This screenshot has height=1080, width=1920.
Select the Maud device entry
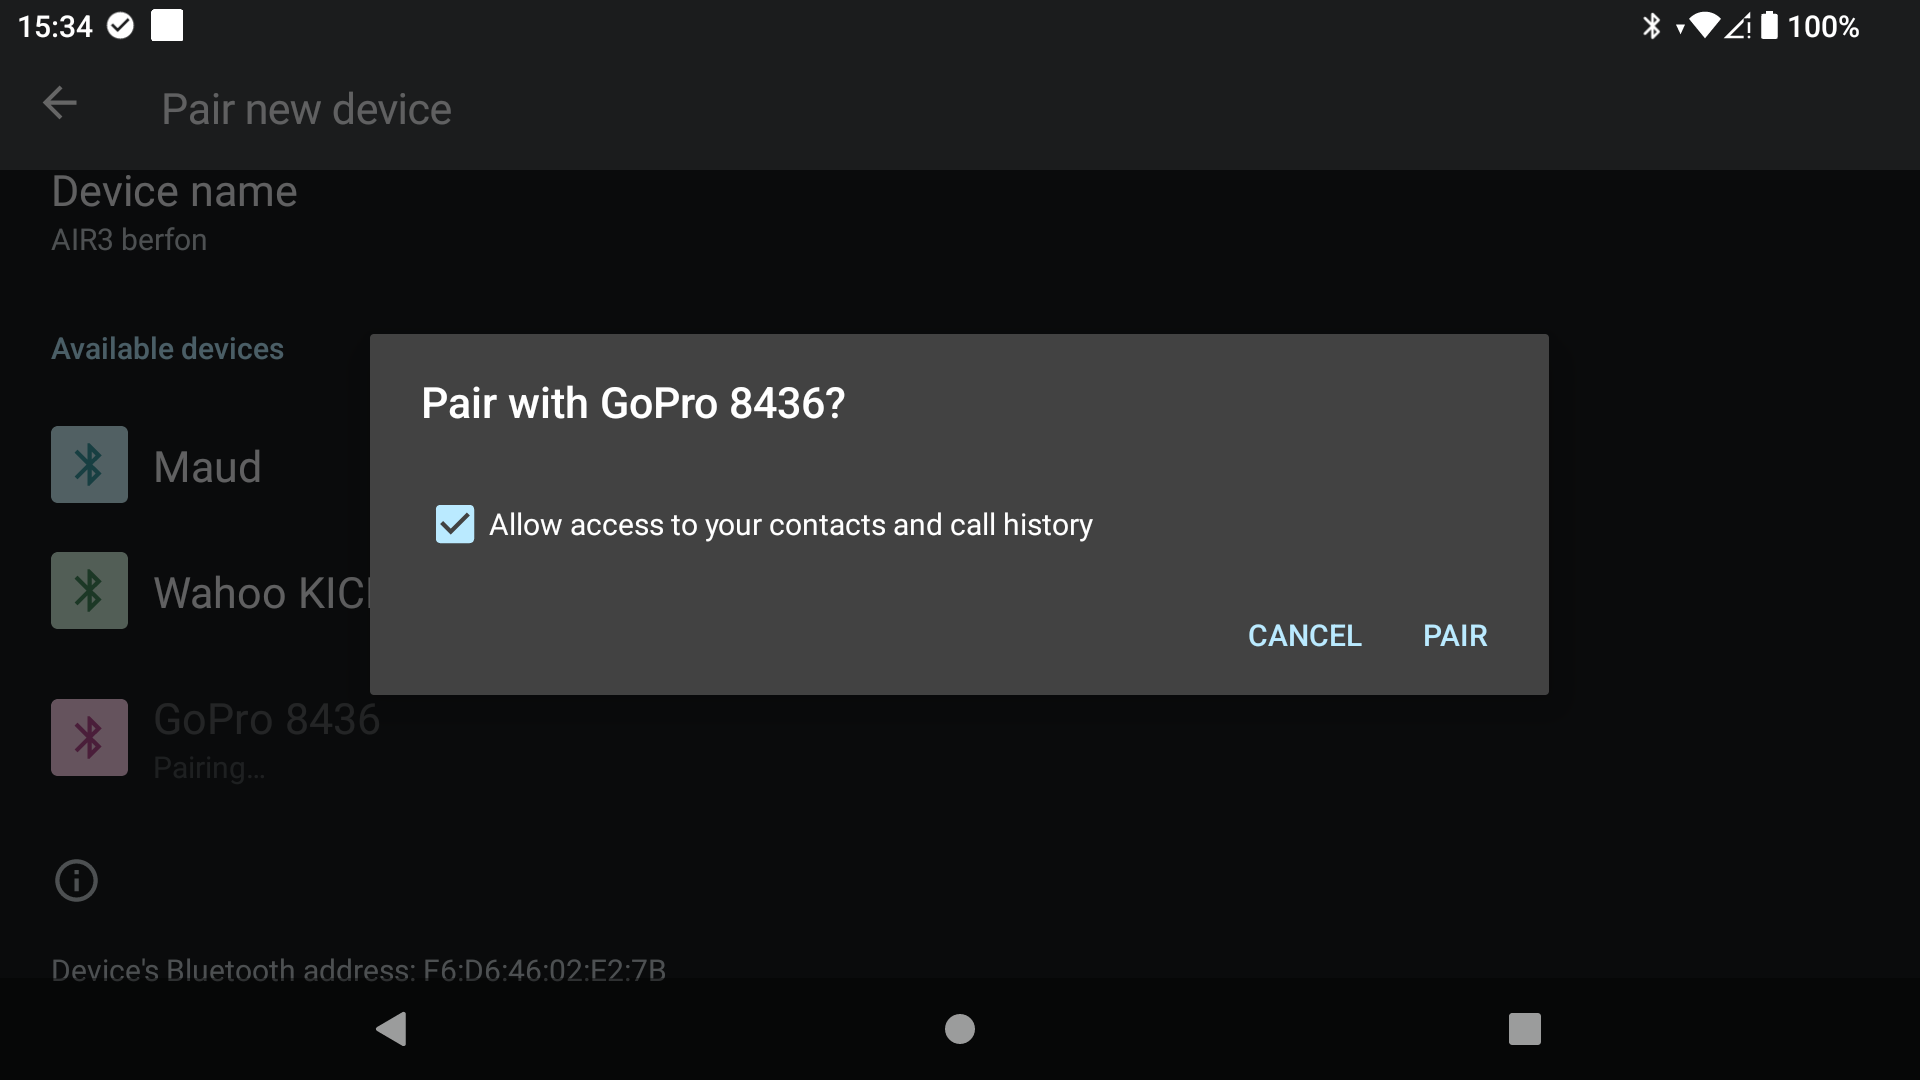coord(207,467)
